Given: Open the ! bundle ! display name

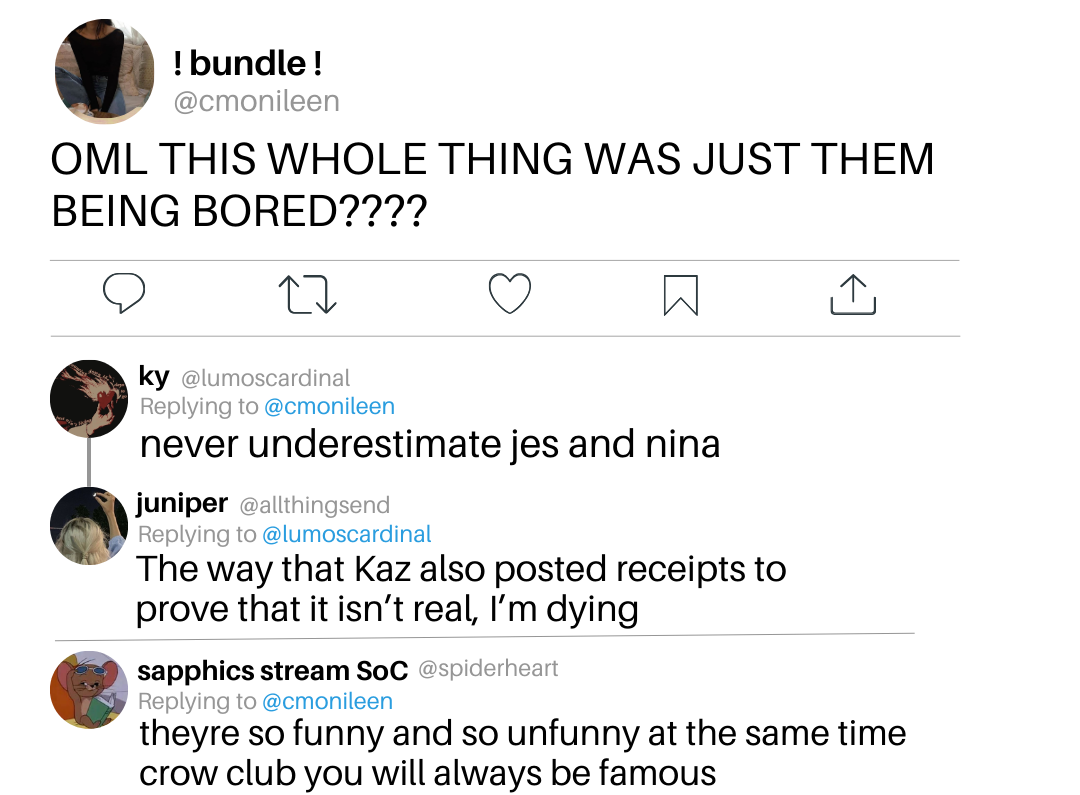Looking at the screenshot, I should [x=247, y=63].
